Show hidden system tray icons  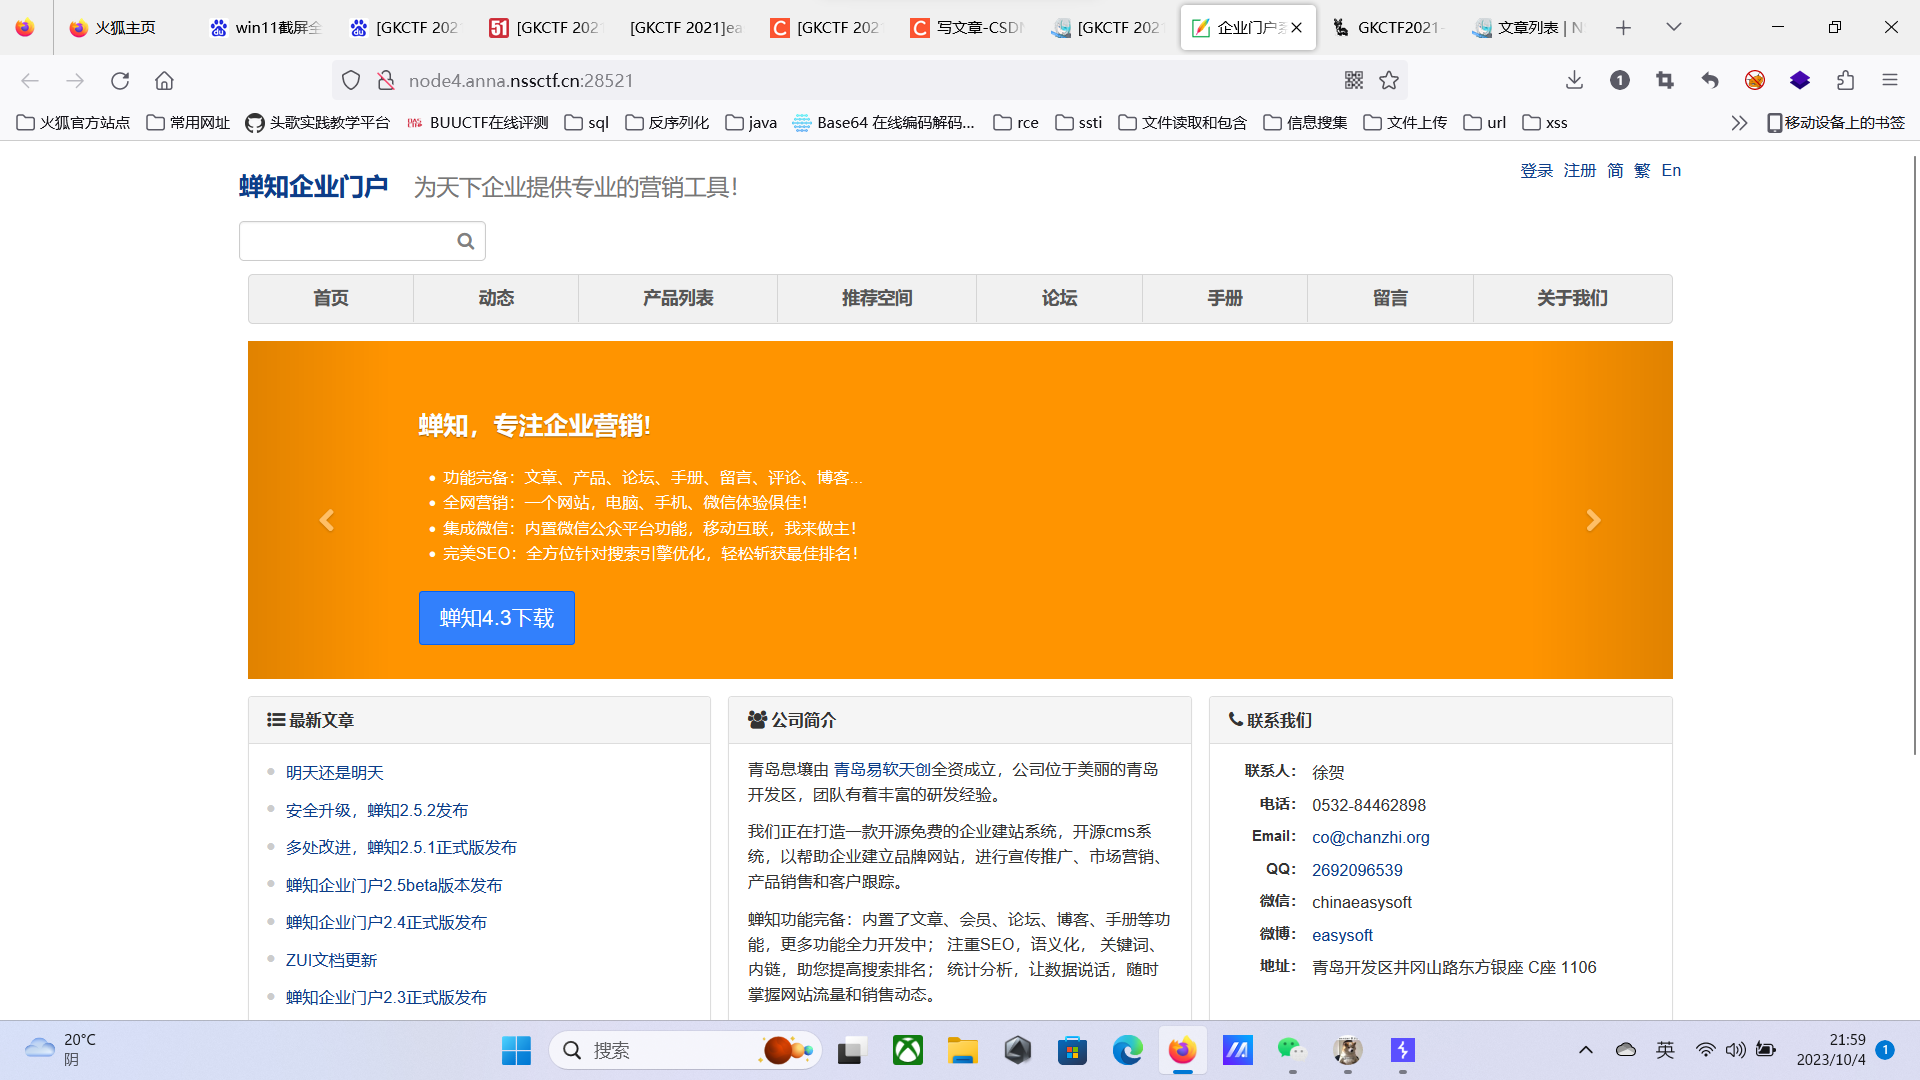pos(1585,1050)
